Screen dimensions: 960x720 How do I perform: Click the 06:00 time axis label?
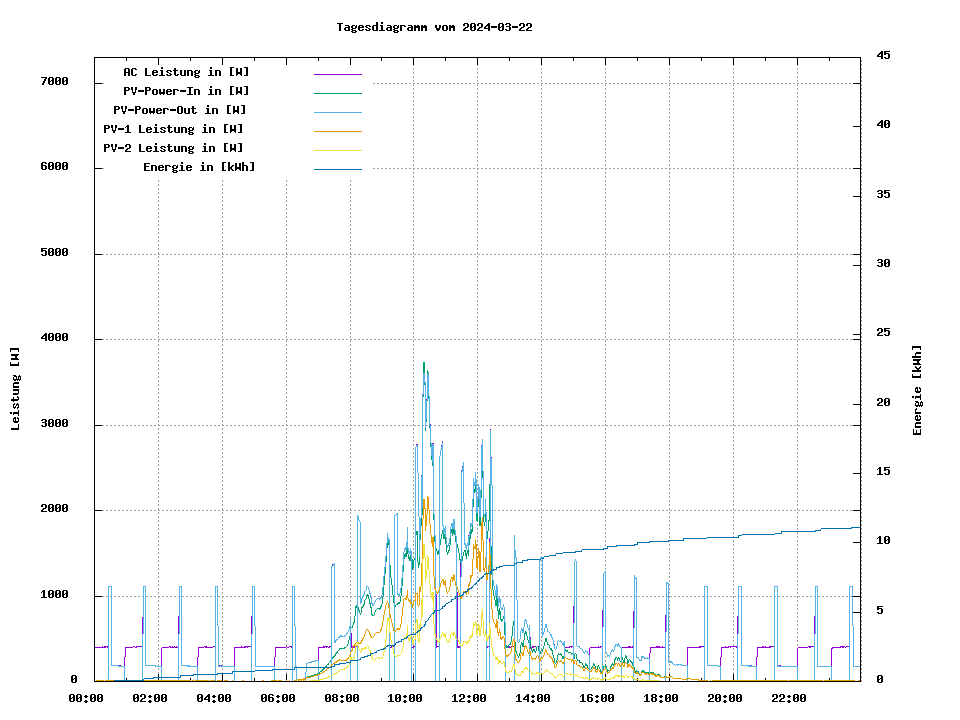[277, 698]
